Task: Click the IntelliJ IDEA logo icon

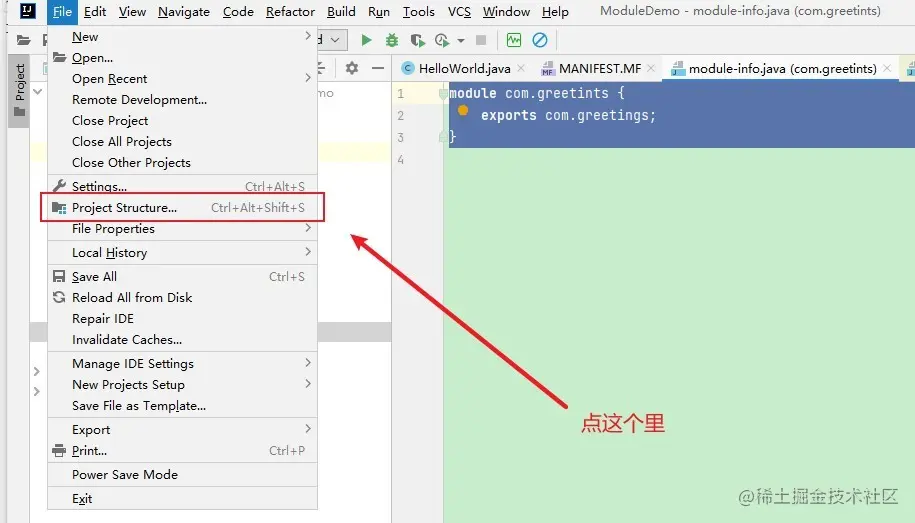Action: (x=27, y=11)
